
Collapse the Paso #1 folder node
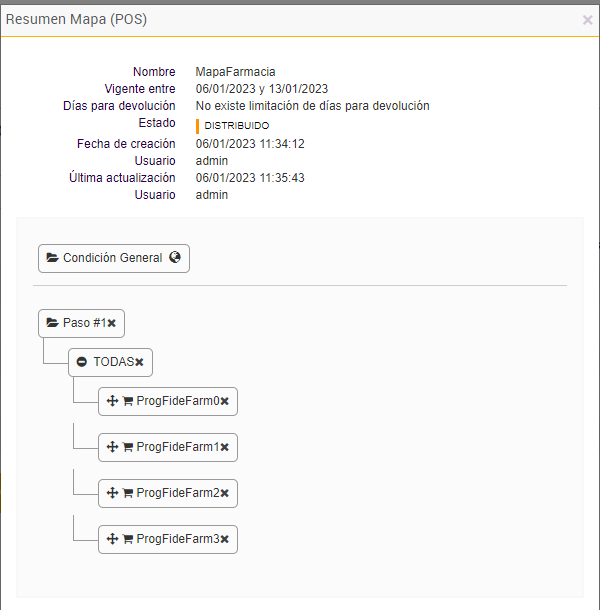pyautogui.click(x=52, y=324)
